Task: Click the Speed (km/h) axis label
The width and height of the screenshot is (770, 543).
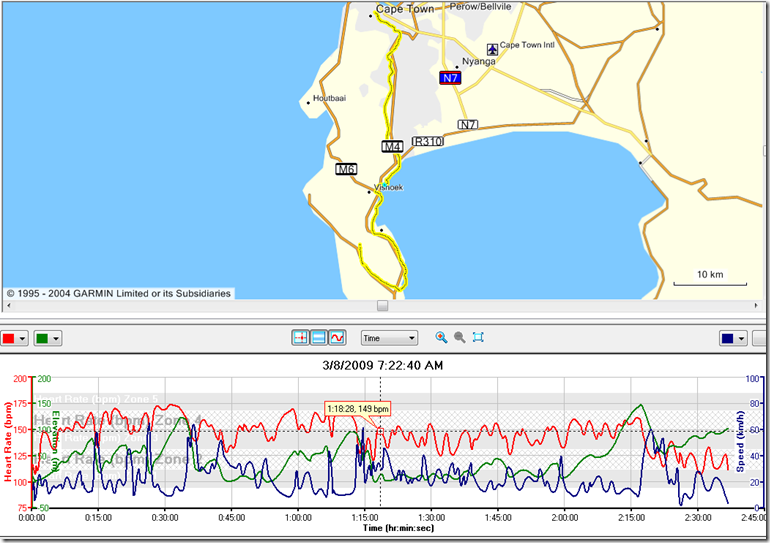Action: (x=740, y=441)
